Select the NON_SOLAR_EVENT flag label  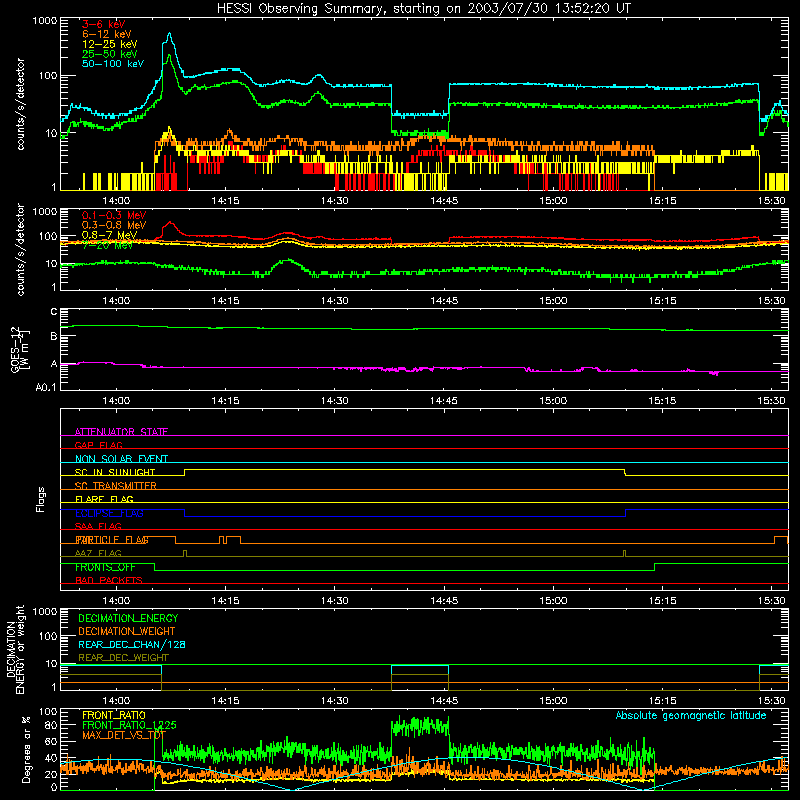click(x=121, y=459)
